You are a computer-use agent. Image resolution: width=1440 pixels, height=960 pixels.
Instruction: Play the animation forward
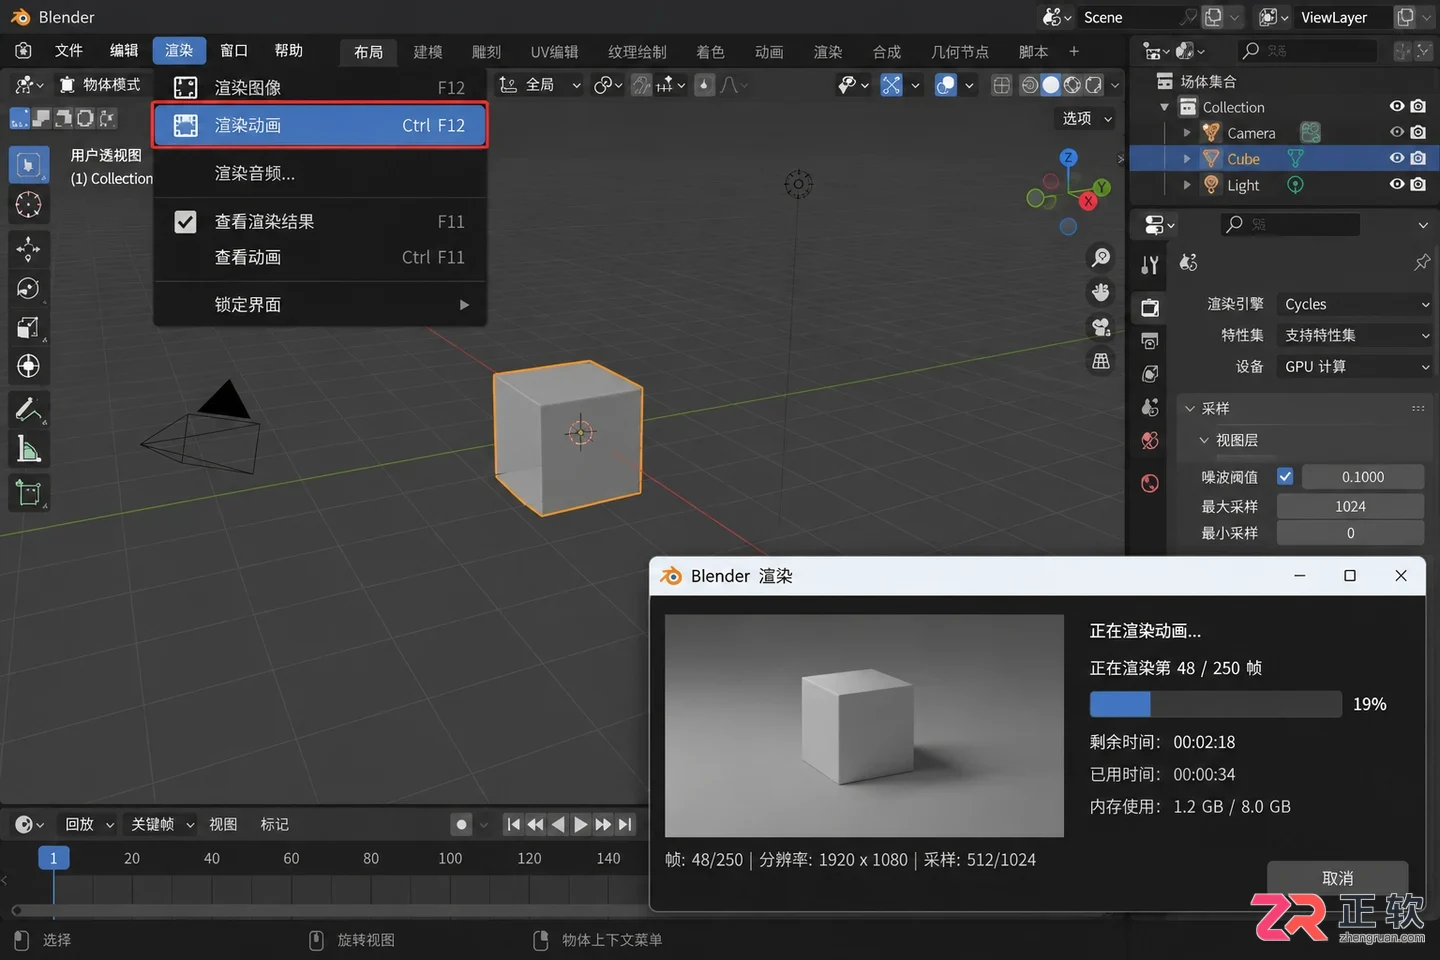(580, 824)
